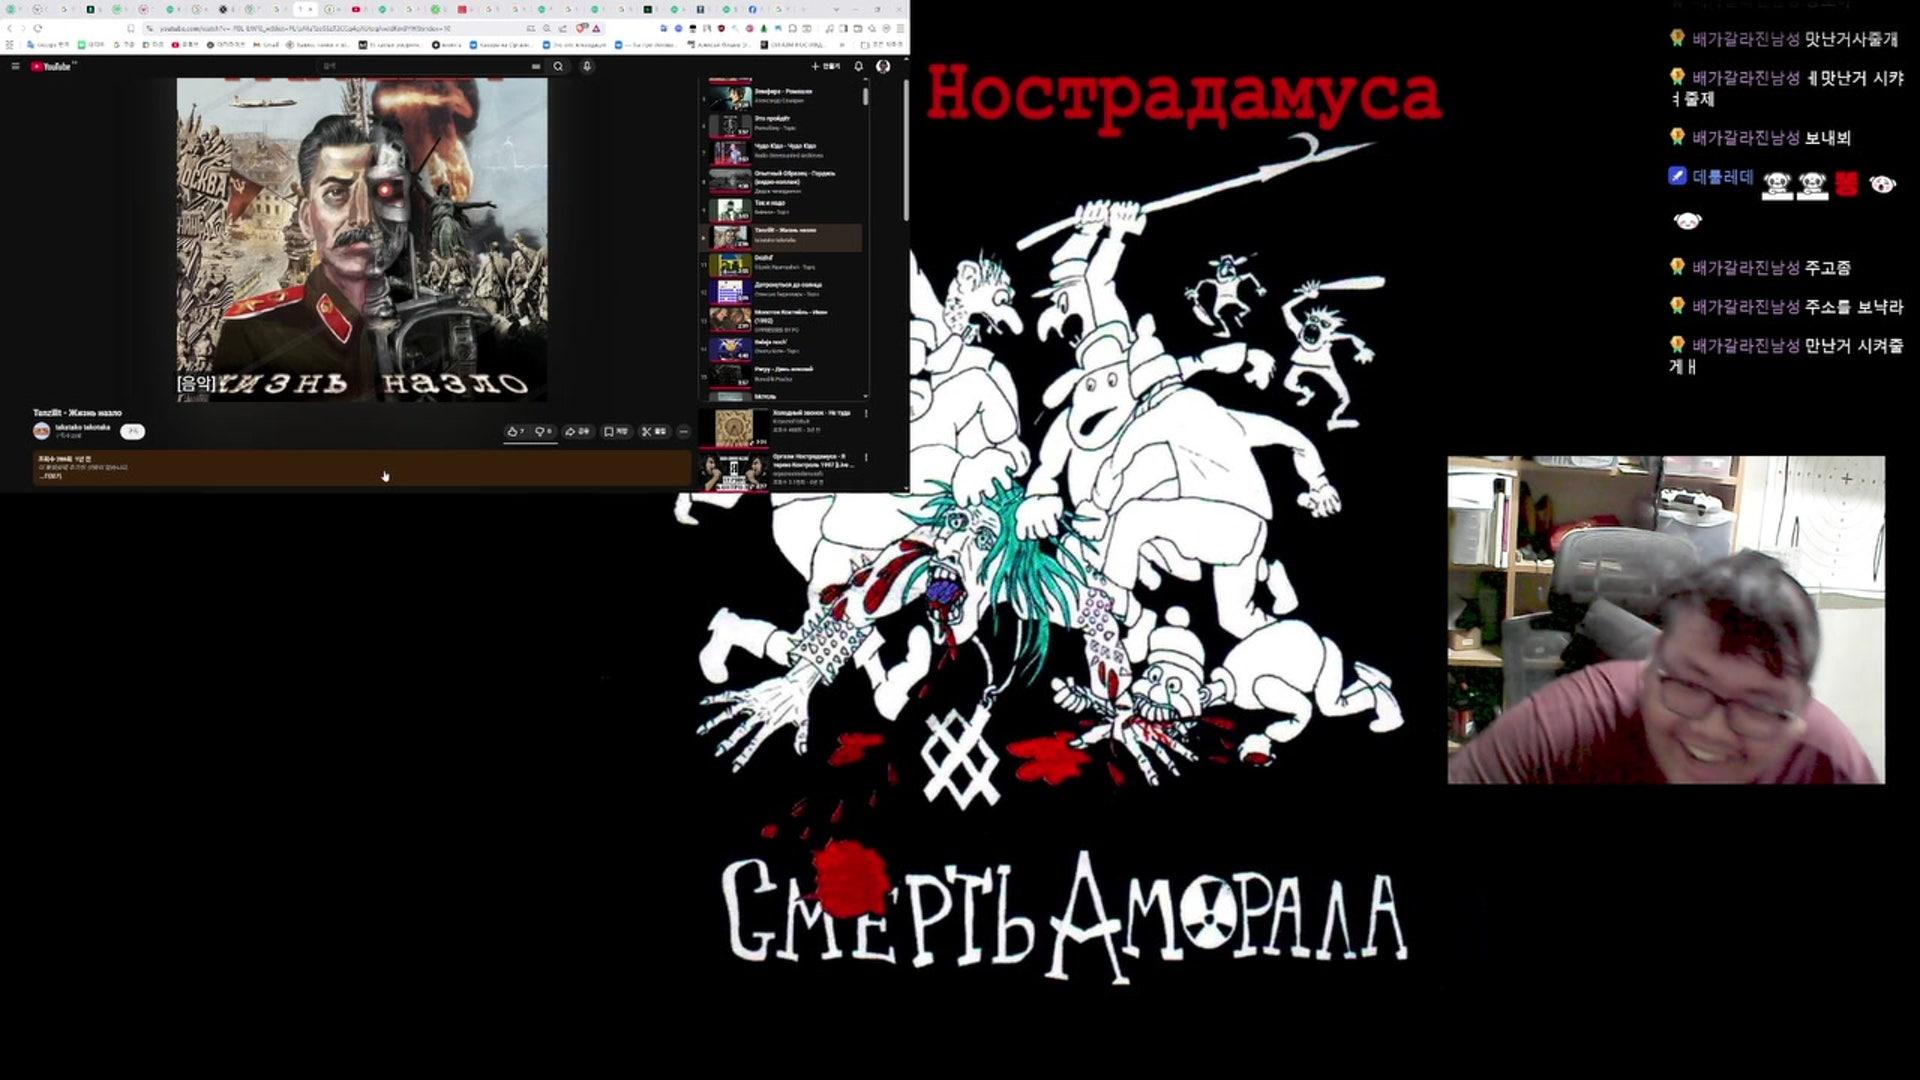Click the Clip scissors button
This screenshot has height=1080, width=1920.
coord(653,431)
